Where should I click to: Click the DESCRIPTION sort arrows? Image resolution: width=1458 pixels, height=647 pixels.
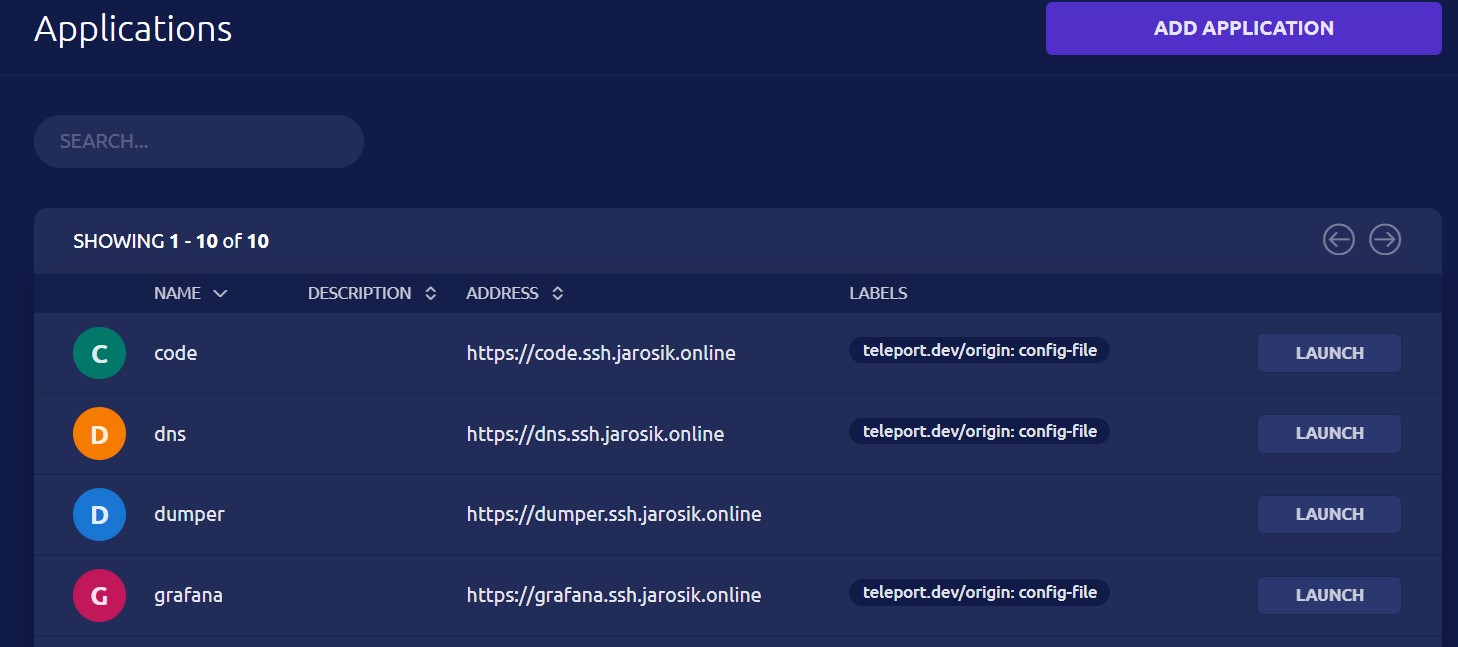tap(430, 293)
